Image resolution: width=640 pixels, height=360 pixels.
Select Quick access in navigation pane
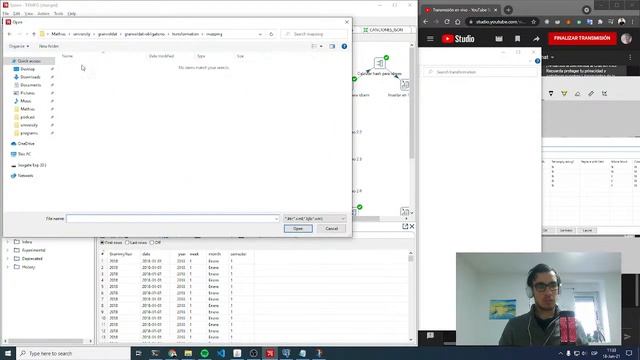[x=29, y=61]
